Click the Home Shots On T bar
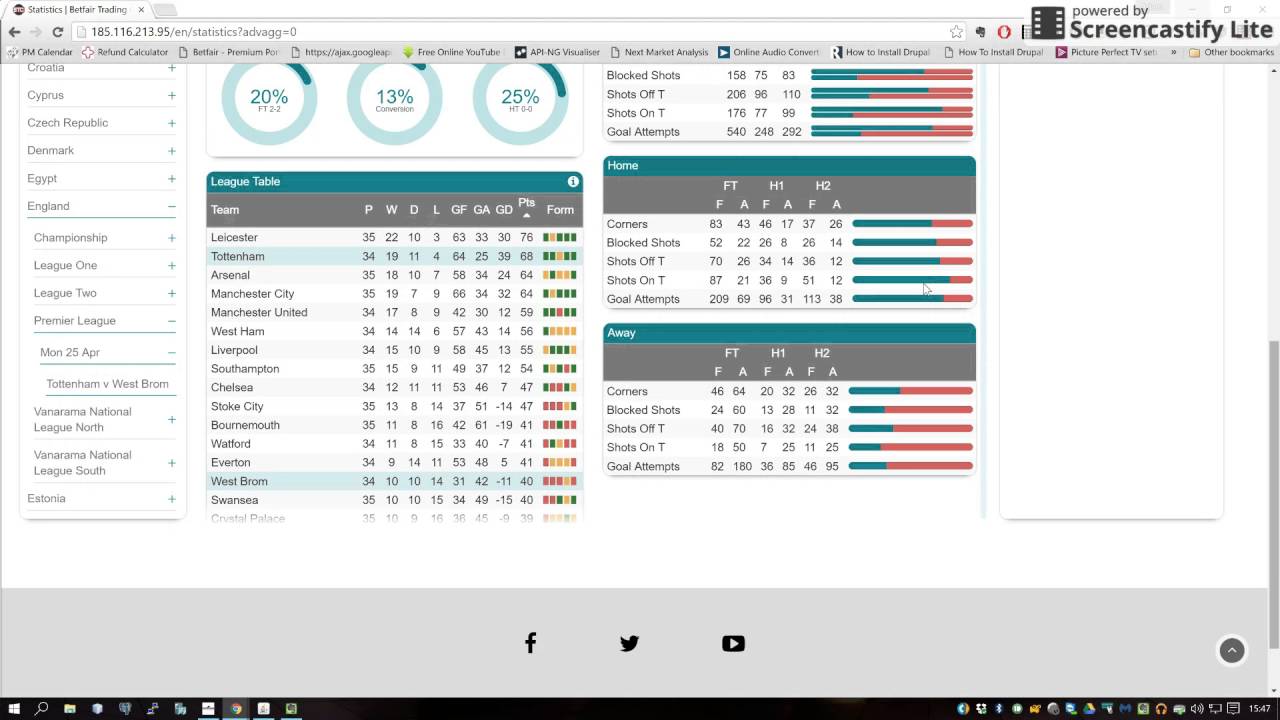The width and height of the screenshot is (1280, 720). click(912, 280)
